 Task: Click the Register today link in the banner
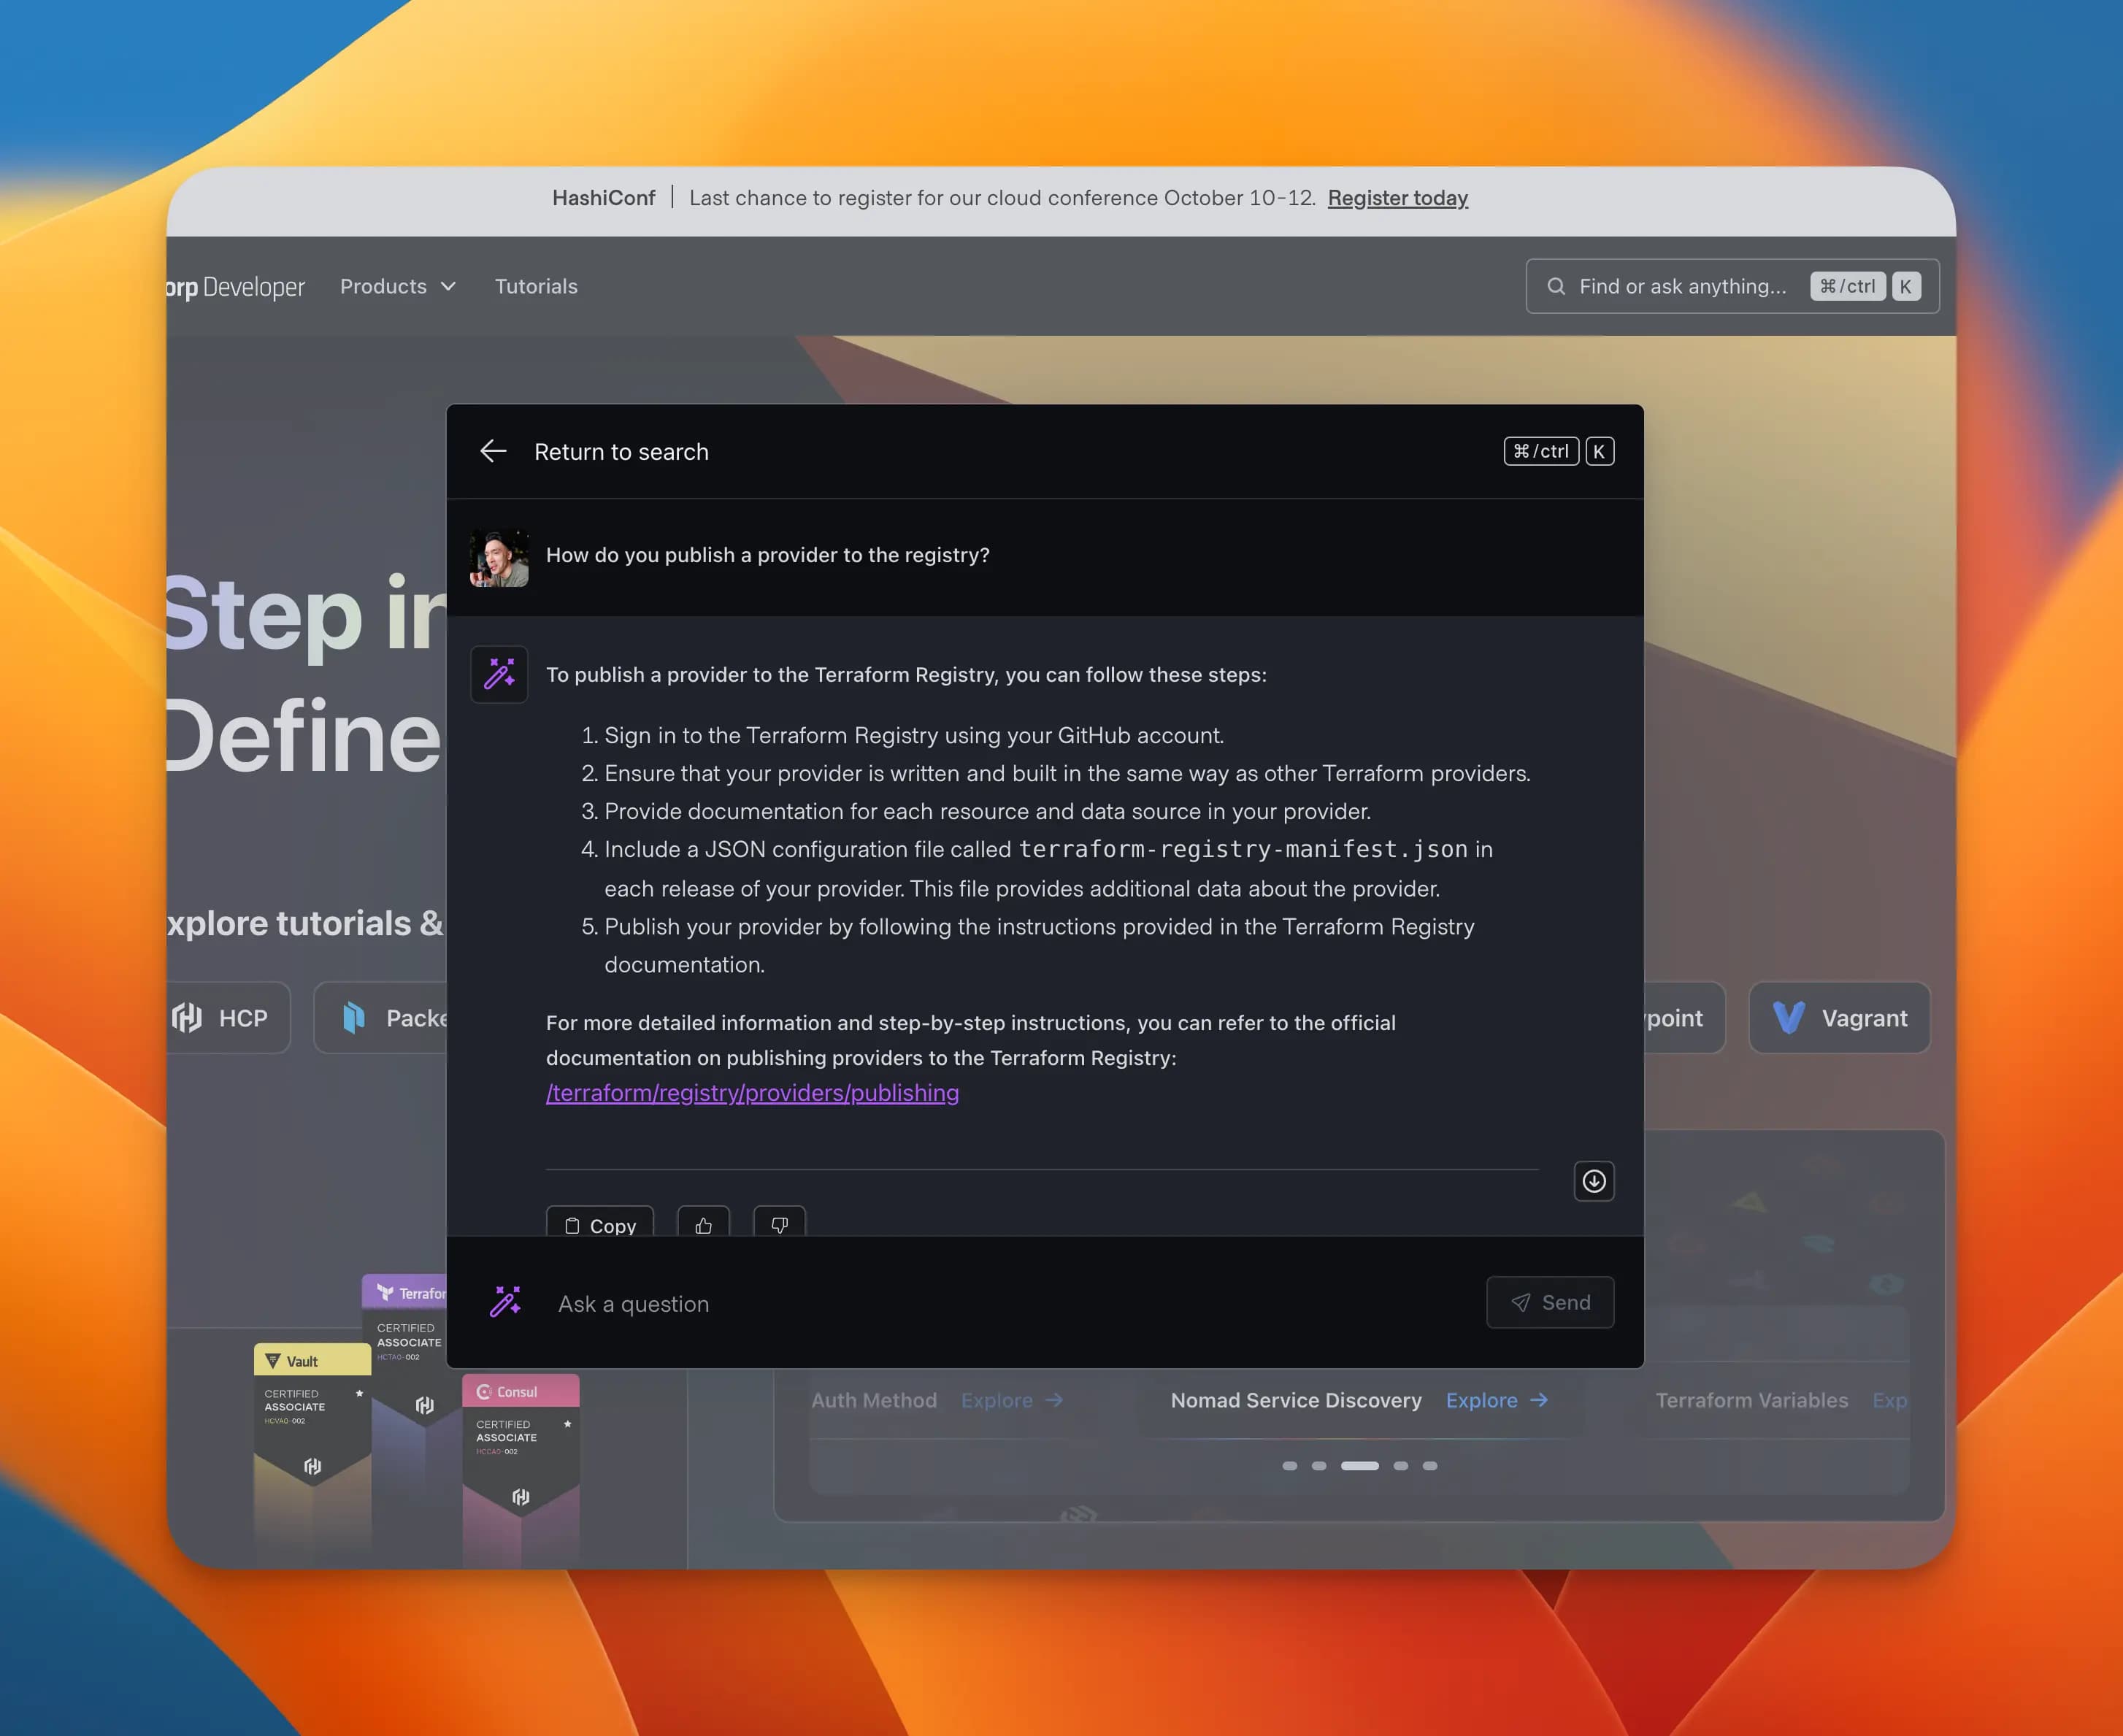[x=1397, y=198]
